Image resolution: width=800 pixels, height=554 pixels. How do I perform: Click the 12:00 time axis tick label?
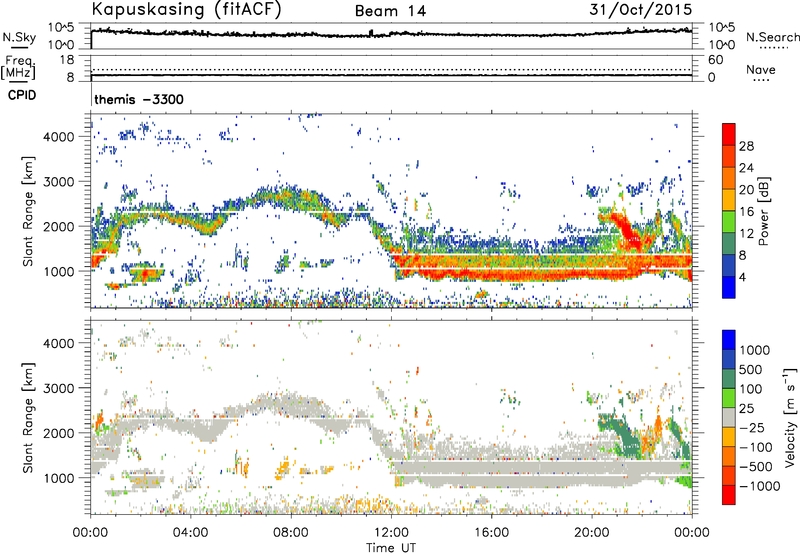click(x=391, y=533)
